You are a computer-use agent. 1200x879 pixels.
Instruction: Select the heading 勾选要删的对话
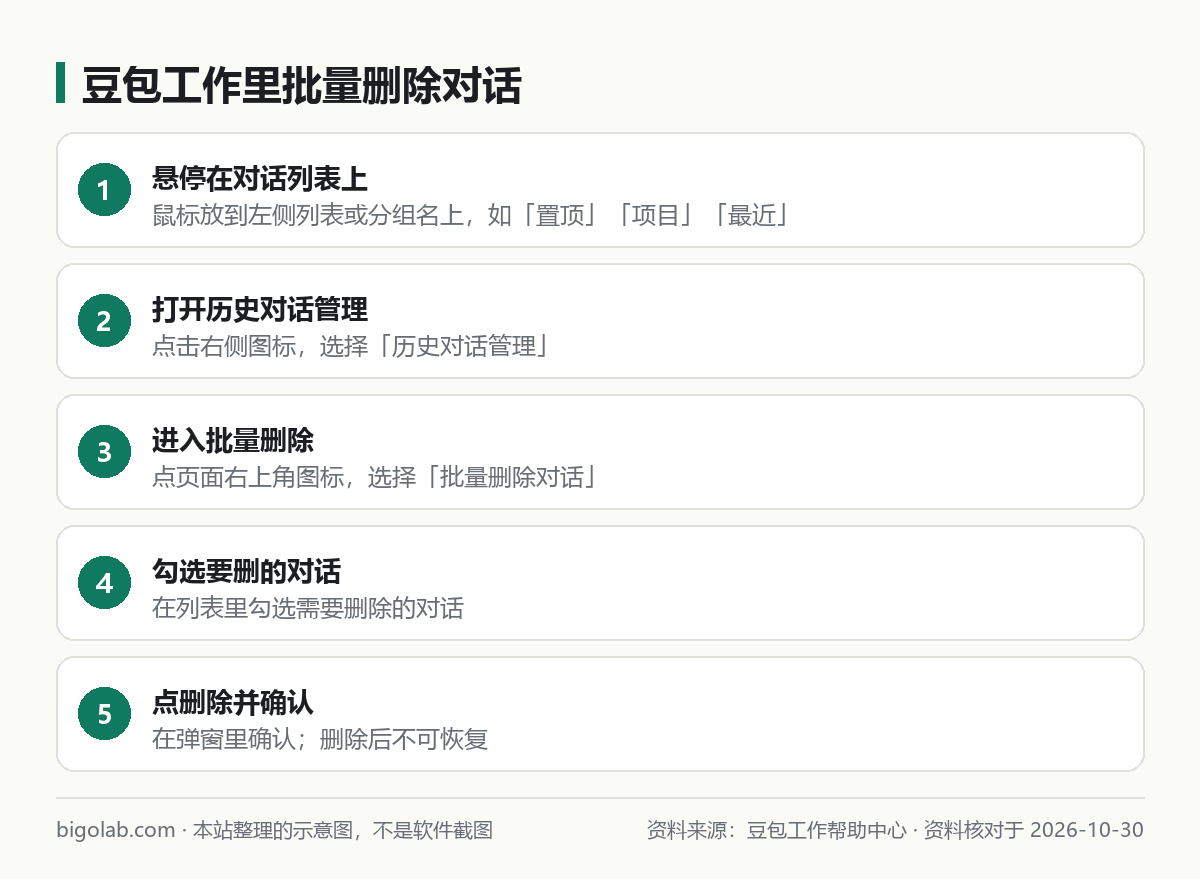click(x=246, y=573)
